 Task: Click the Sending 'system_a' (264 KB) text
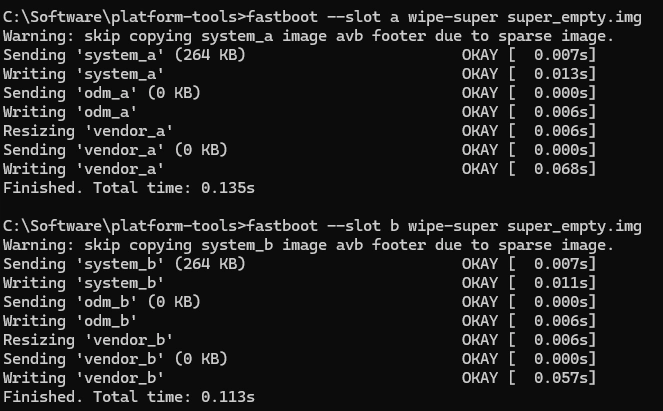click(124, 55)
